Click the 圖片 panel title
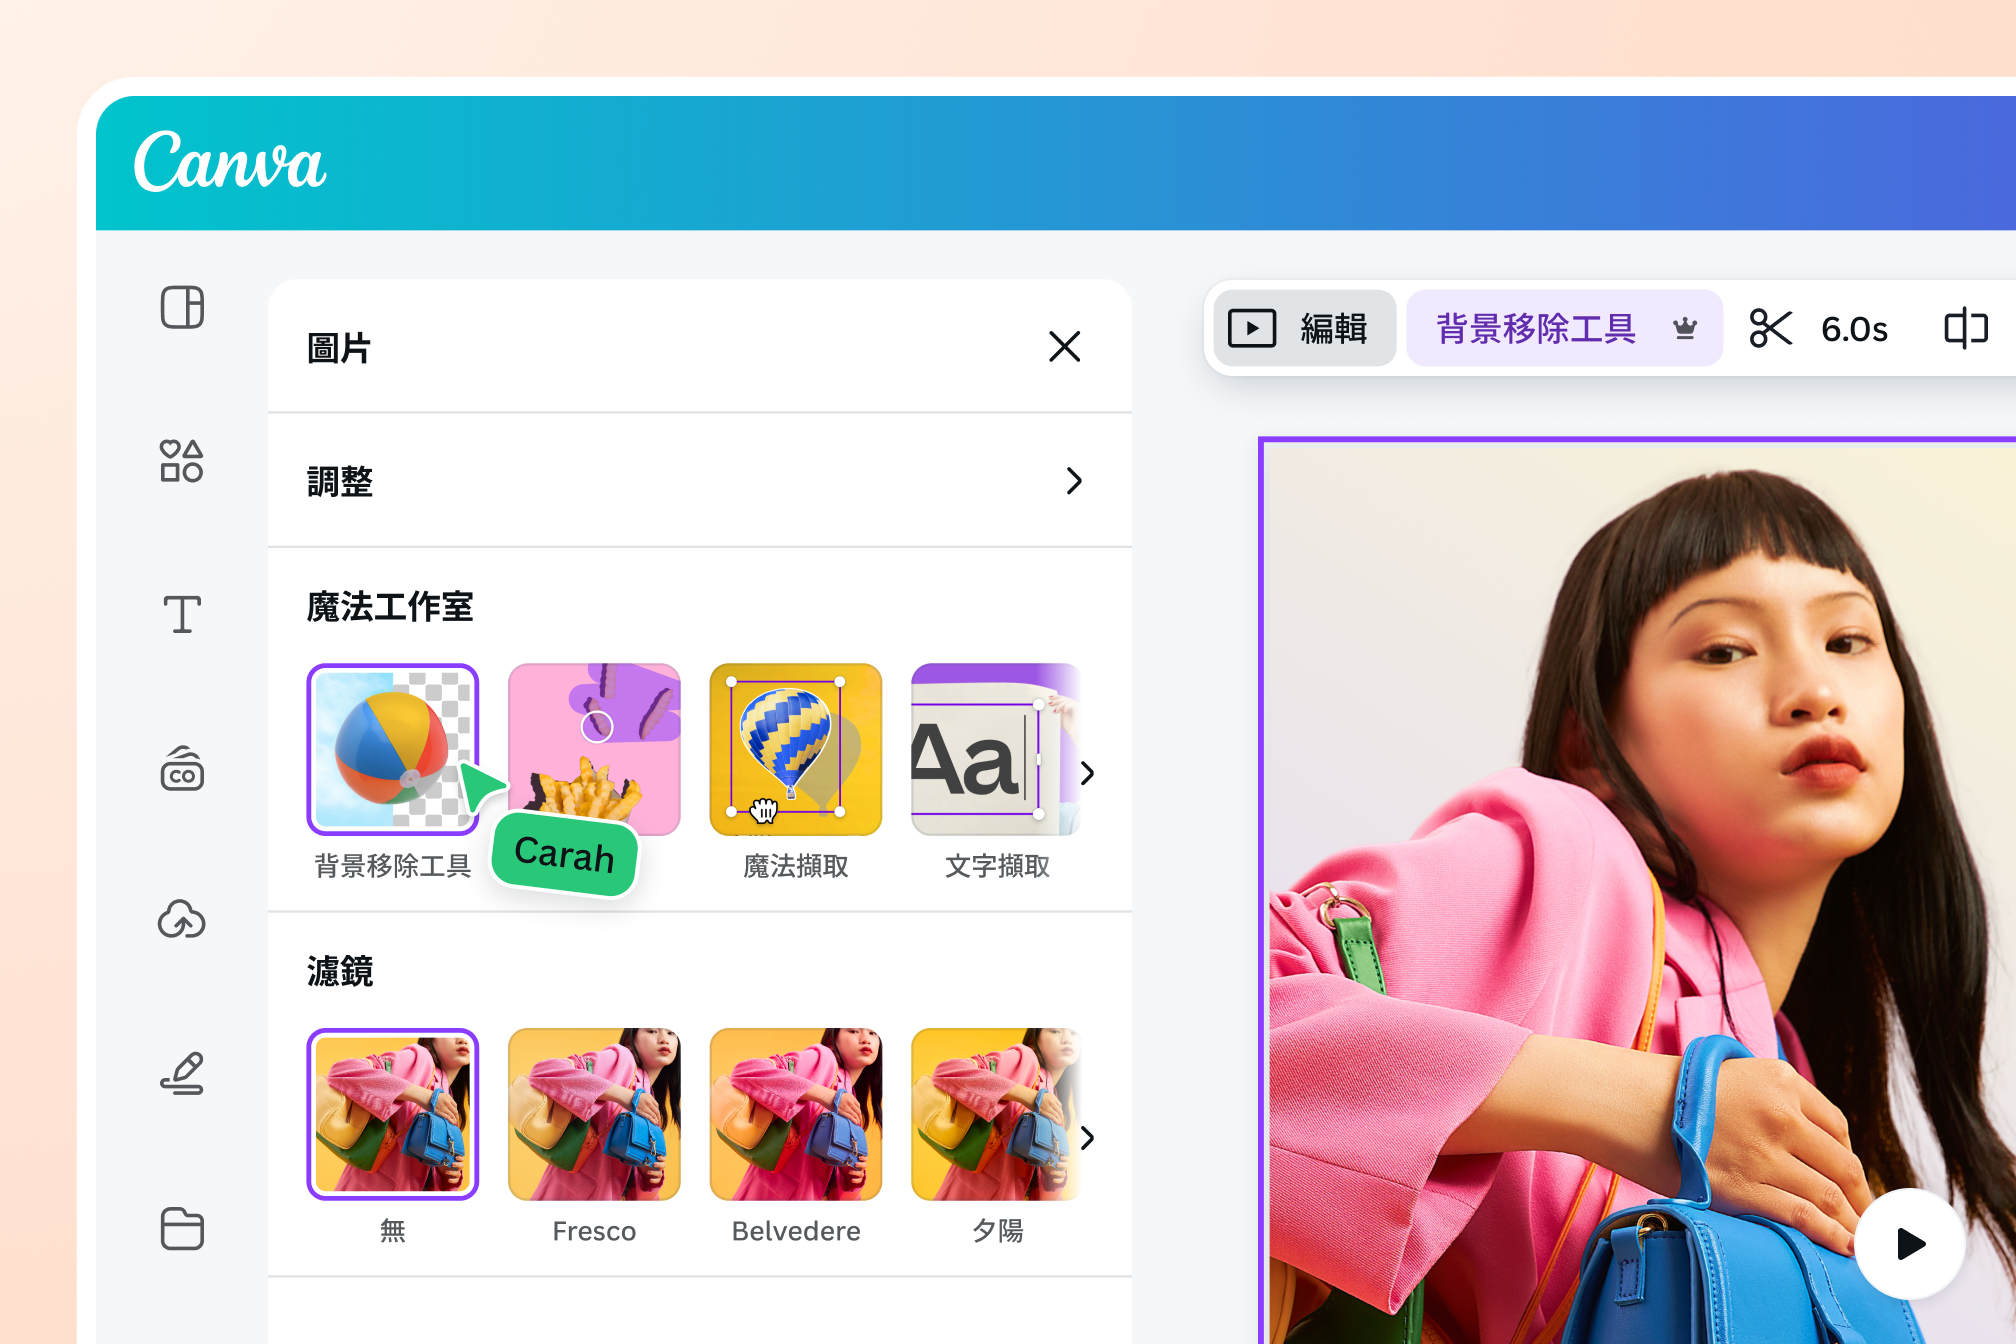The height and width of the screenshot is (1344, 2016). click(339, 348)
